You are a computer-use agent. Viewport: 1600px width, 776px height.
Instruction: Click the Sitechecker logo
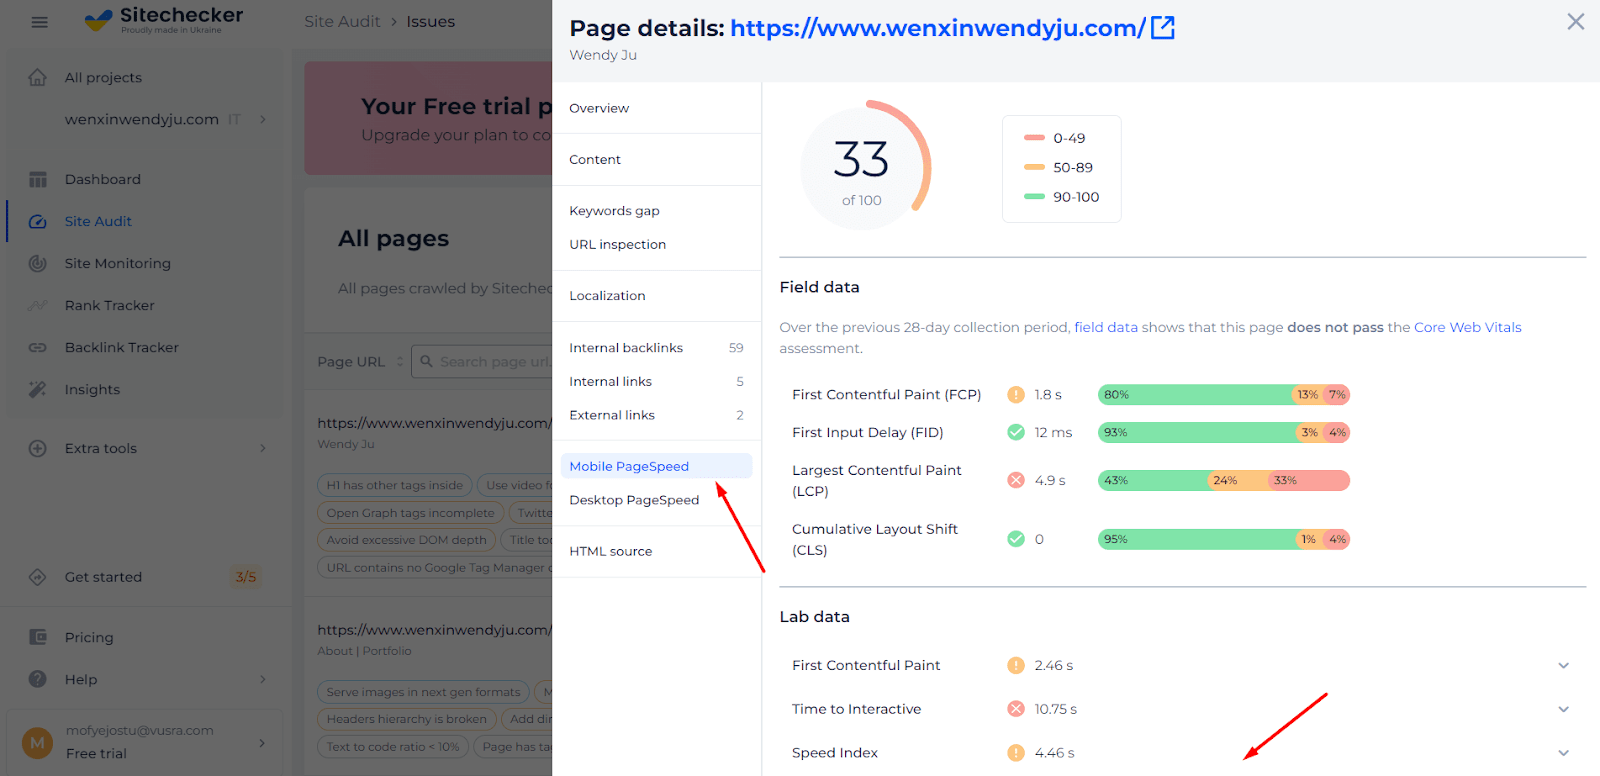164,19
